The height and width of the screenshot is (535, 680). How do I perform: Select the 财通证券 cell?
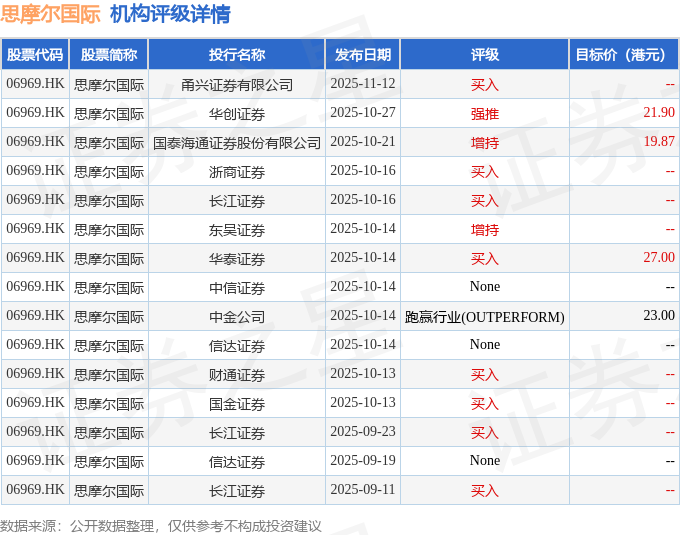(x=237, y=375)
